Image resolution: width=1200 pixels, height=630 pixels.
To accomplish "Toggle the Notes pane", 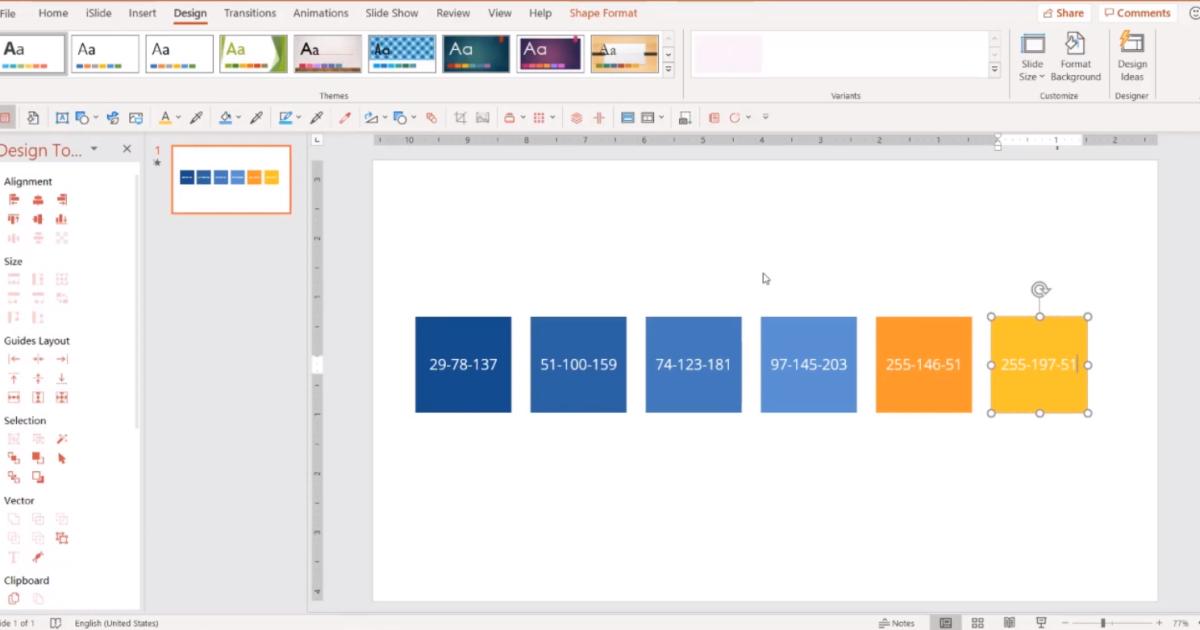I will click(x=897, y=621).
